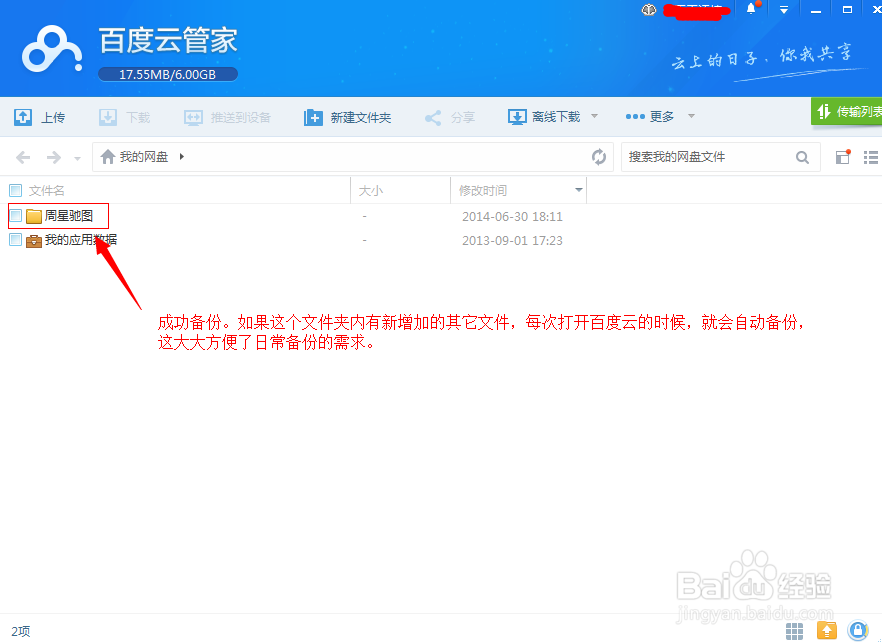Go forward with the right arrow

pyautogui.click(x=53, y=157)
